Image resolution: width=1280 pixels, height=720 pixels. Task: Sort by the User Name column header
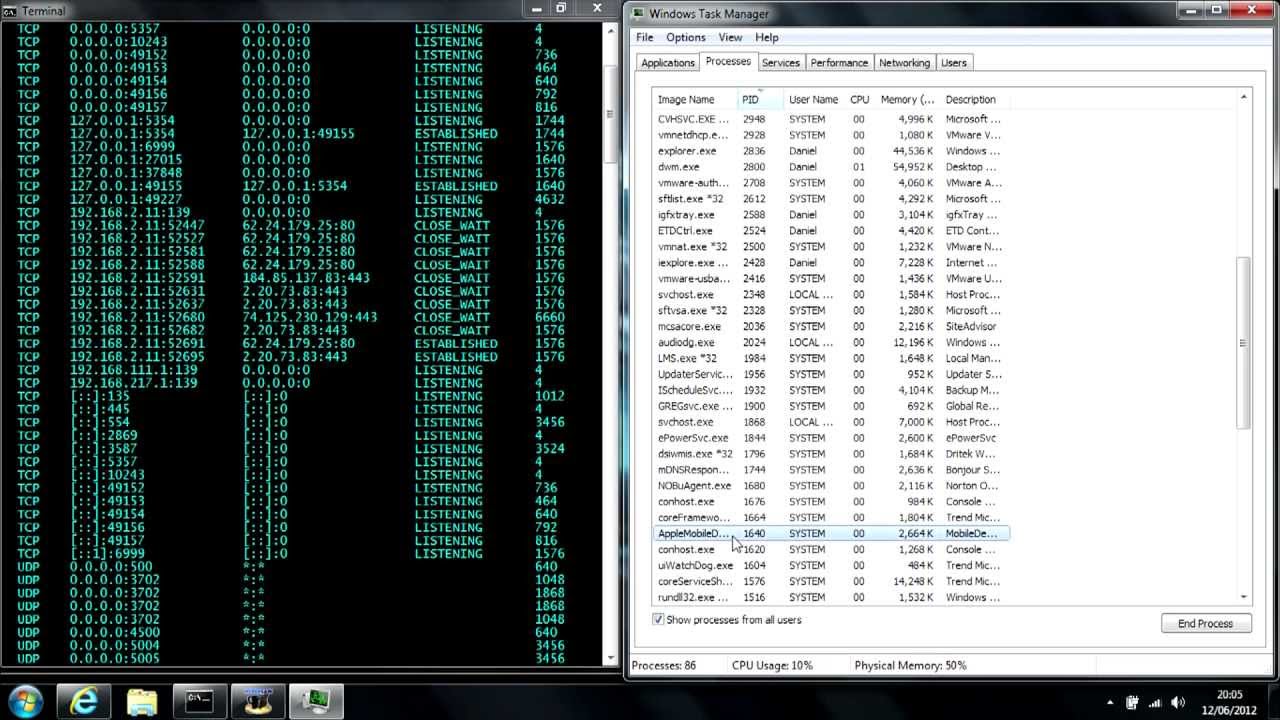[815, 99]
